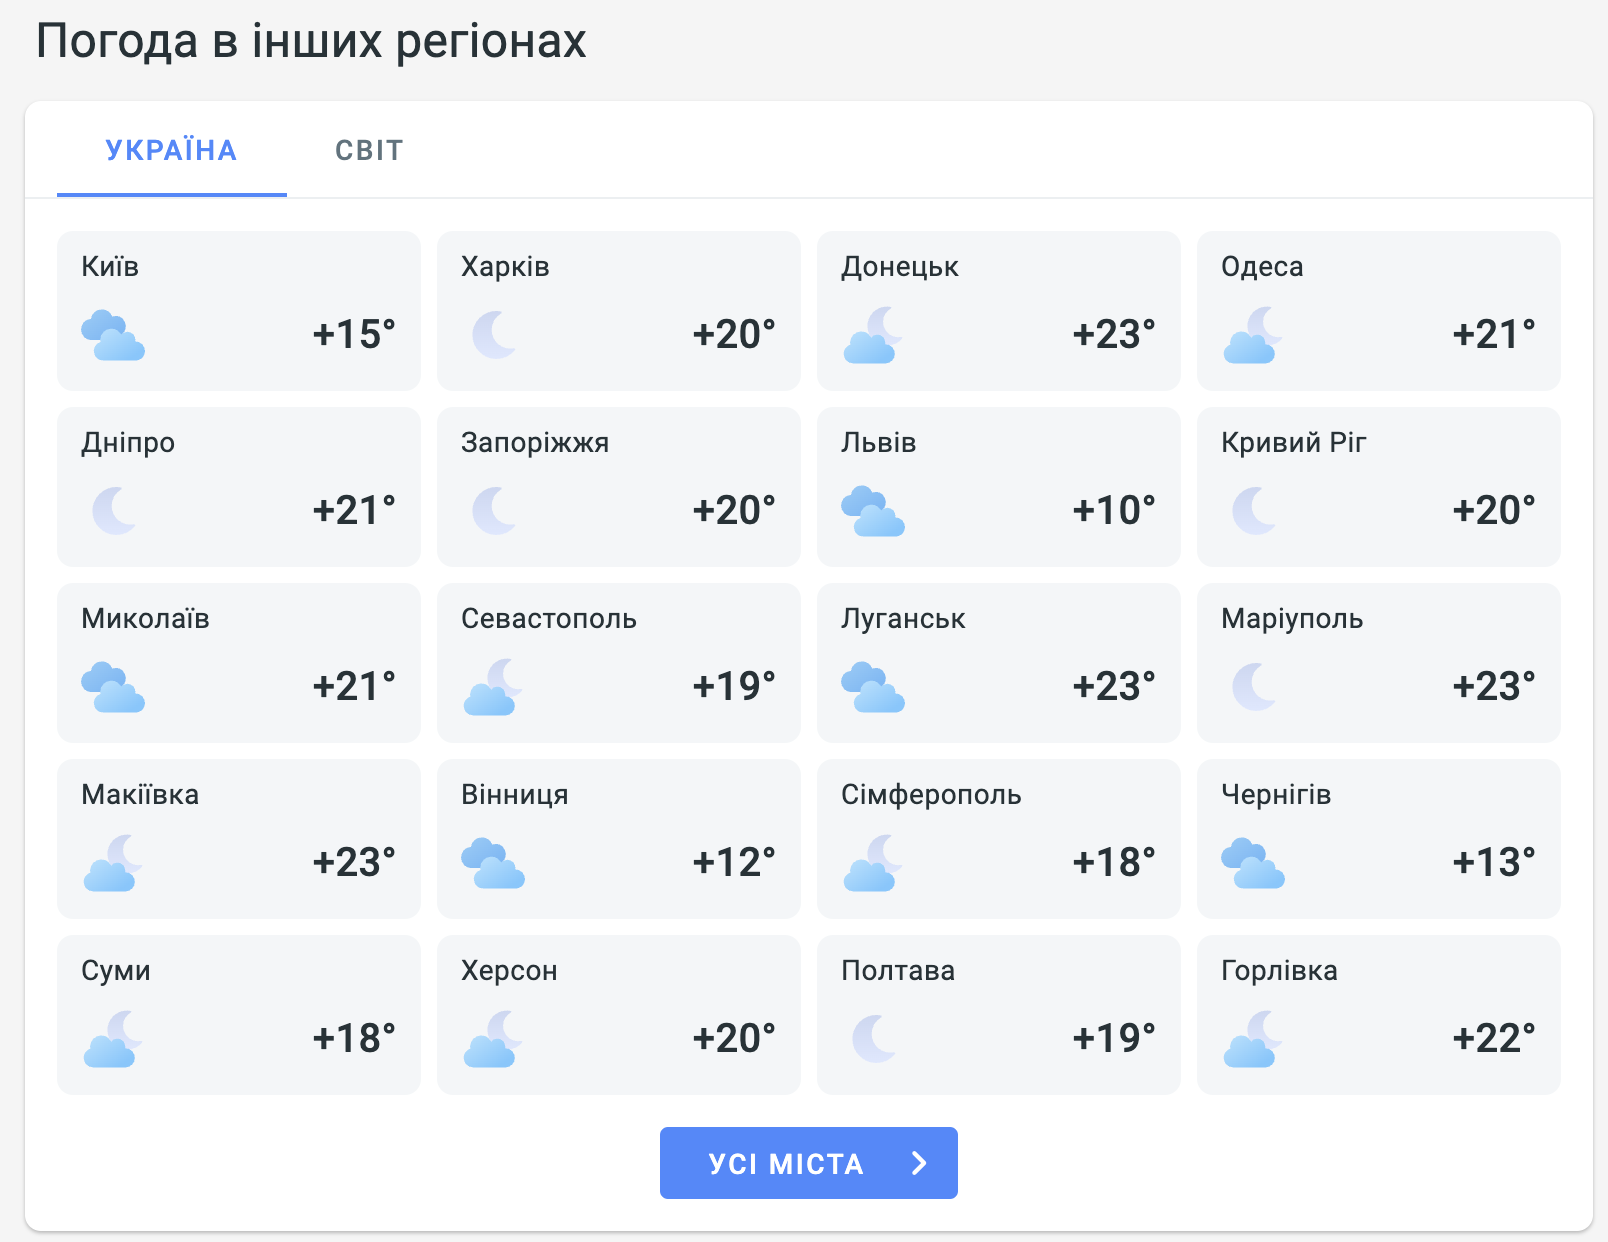This screenshot has height=1242, width=1608.
Task: Click the cloudy night icon for Севастополь
Action: tap(493, 687)
